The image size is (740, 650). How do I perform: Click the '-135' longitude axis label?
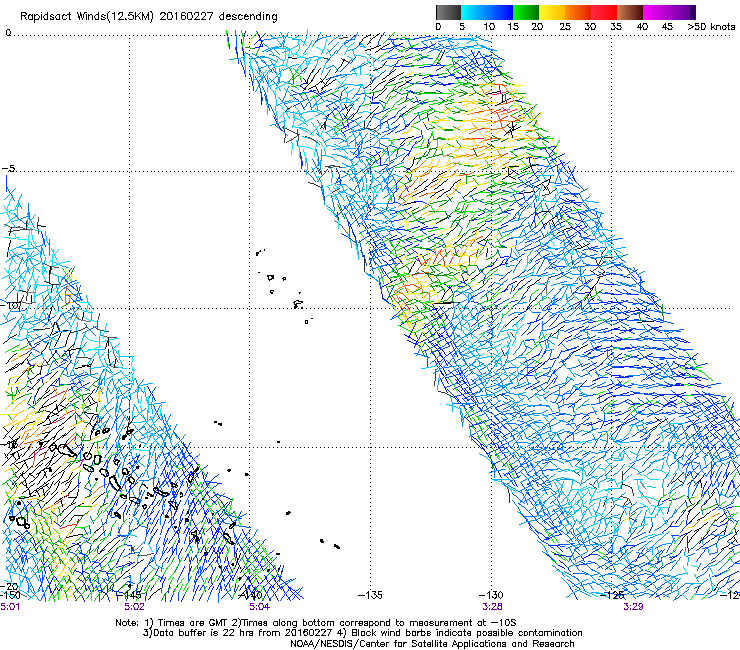(370, 595)
